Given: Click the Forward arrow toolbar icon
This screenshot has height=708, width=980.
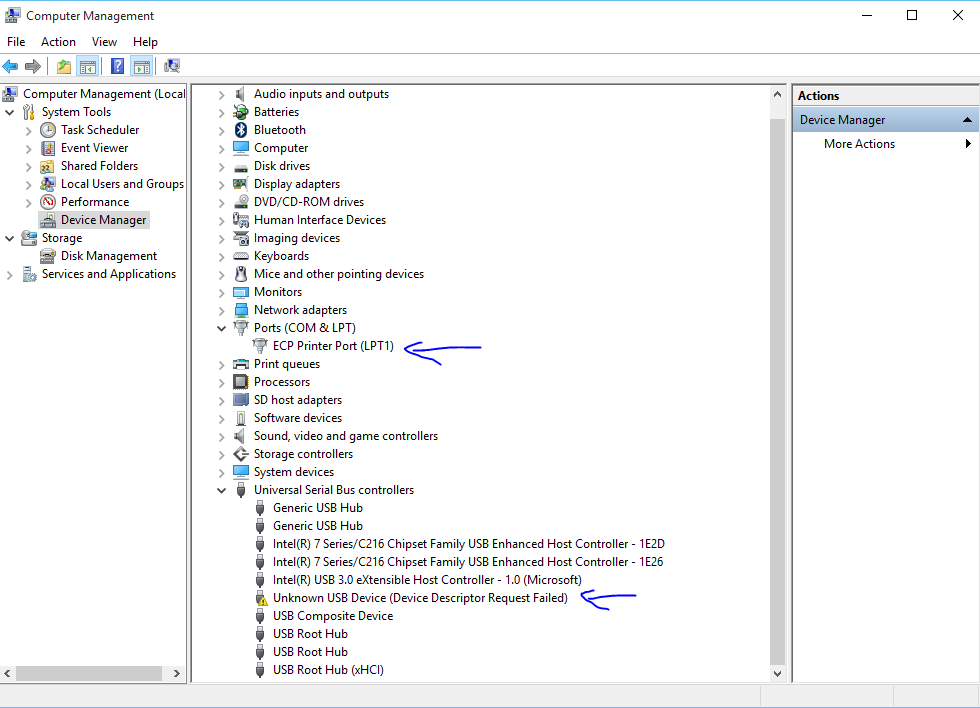Looking at the screenshot, I should (32, 66).
